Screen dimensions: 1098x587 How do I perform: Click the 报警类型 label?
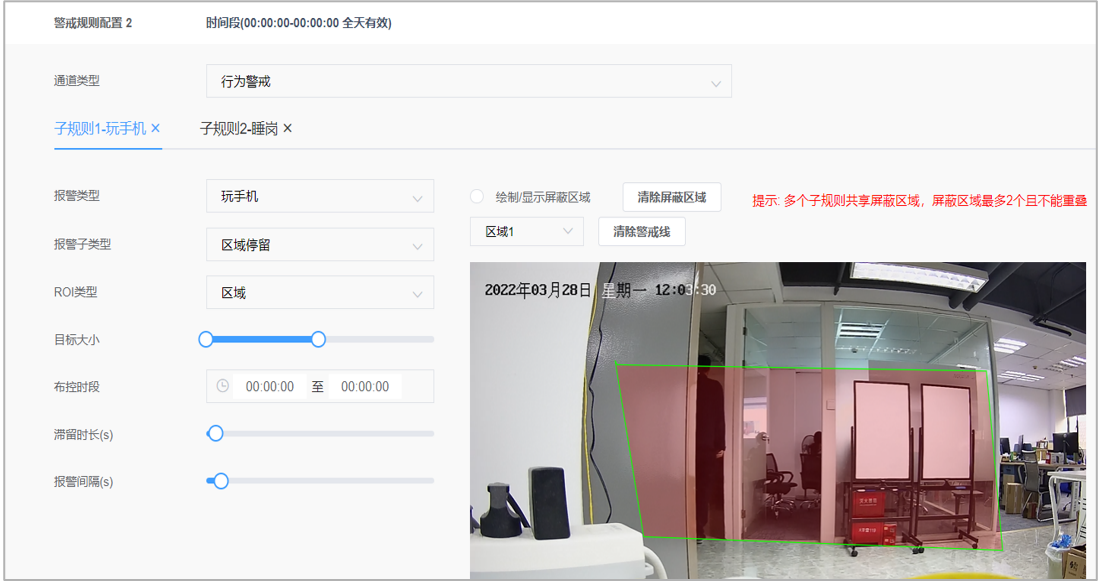[77, 196]
